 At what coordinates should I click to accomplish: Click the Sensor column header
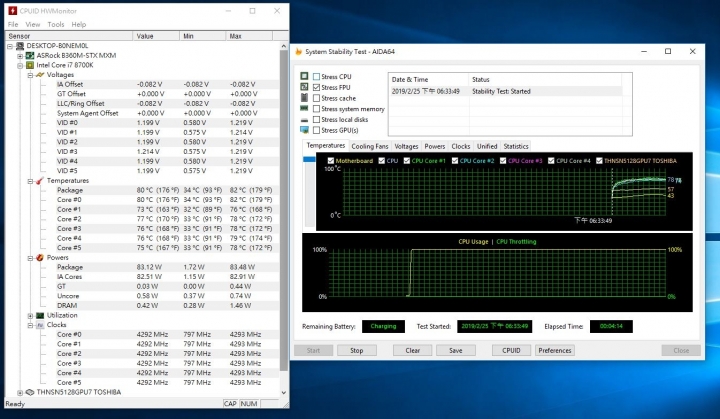point(69,36)
